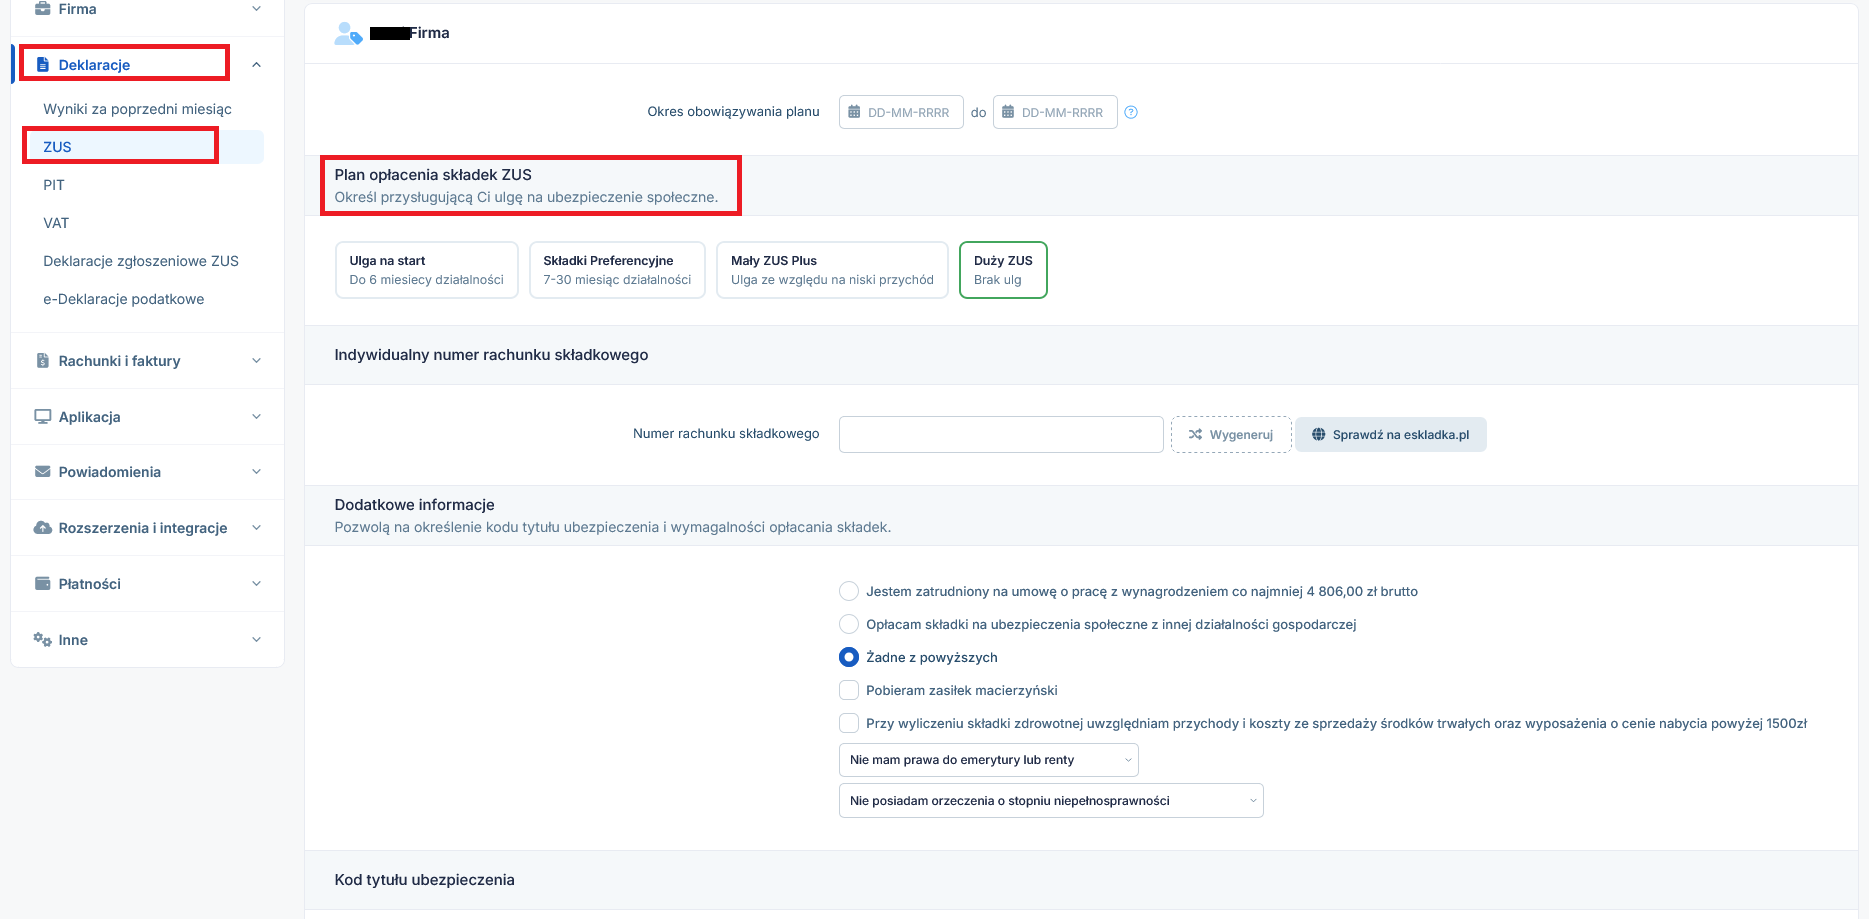Click the Rozszerzenia i integracje cloud icon
1869x919 pixels.
tap(43, 528)
